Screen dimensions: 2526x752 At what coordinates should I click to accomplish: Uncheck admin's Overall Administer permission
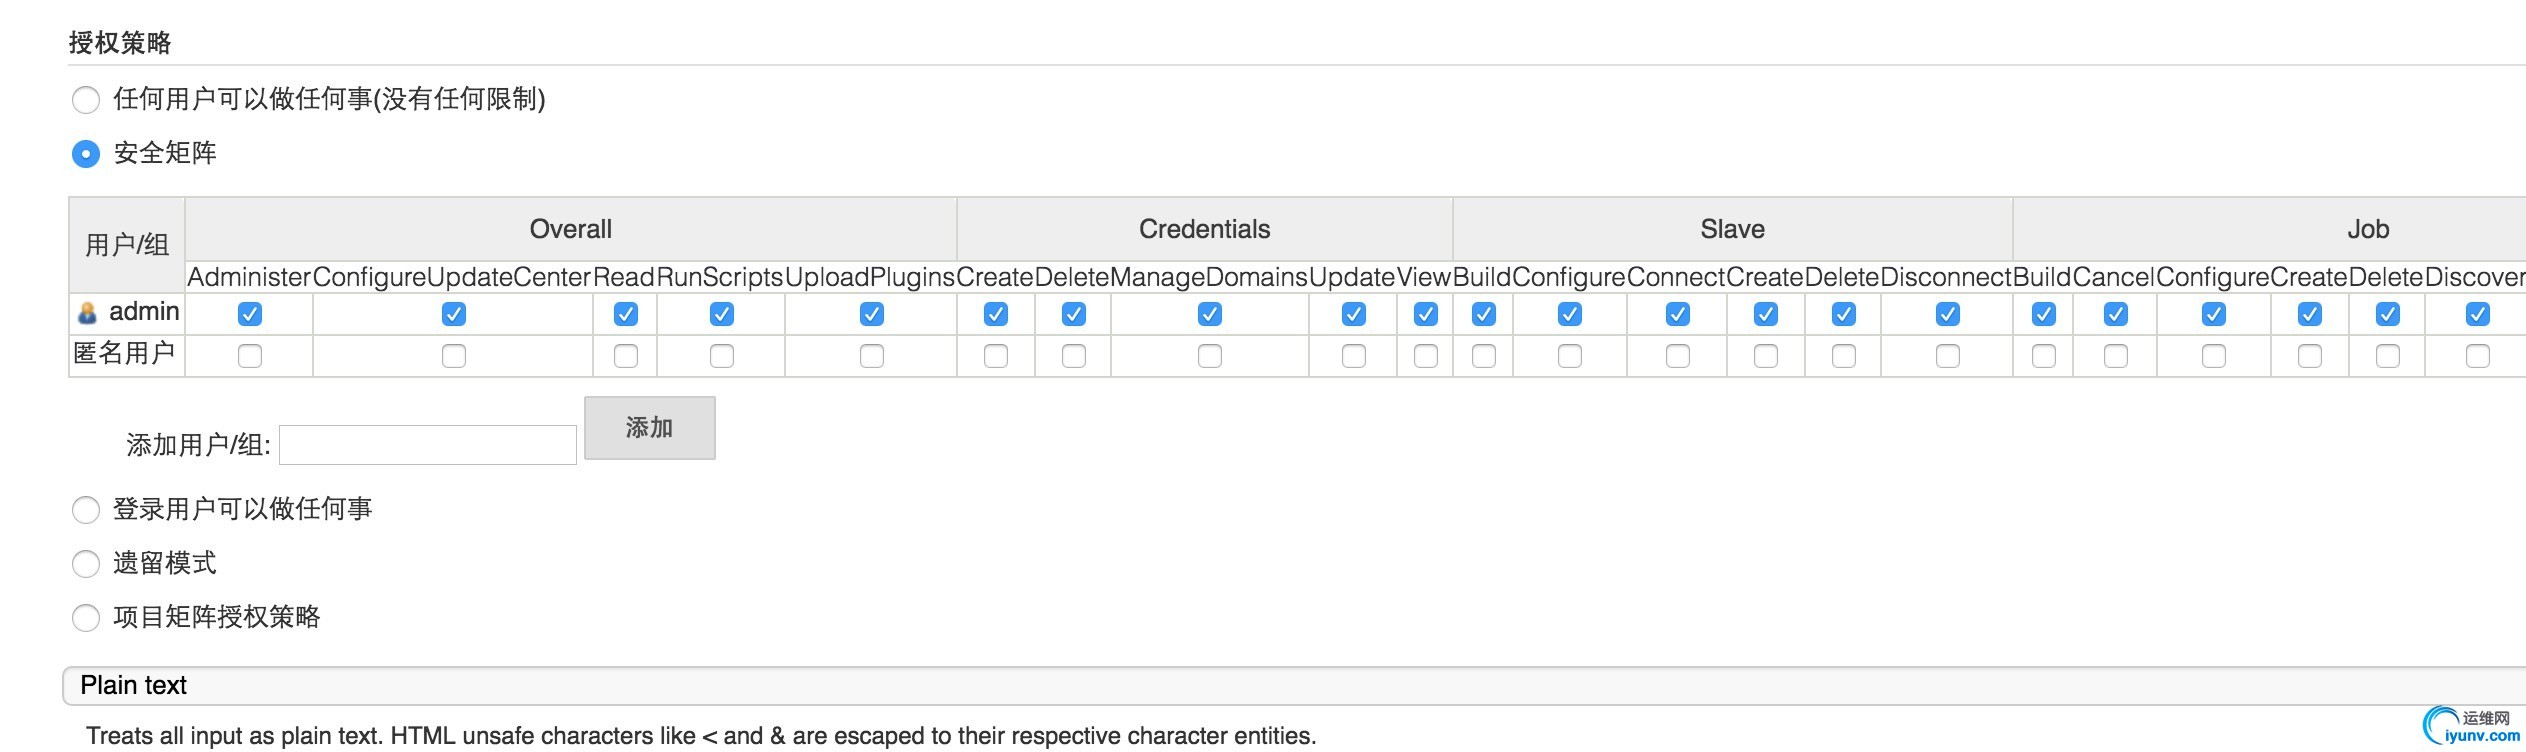[250, 314]
